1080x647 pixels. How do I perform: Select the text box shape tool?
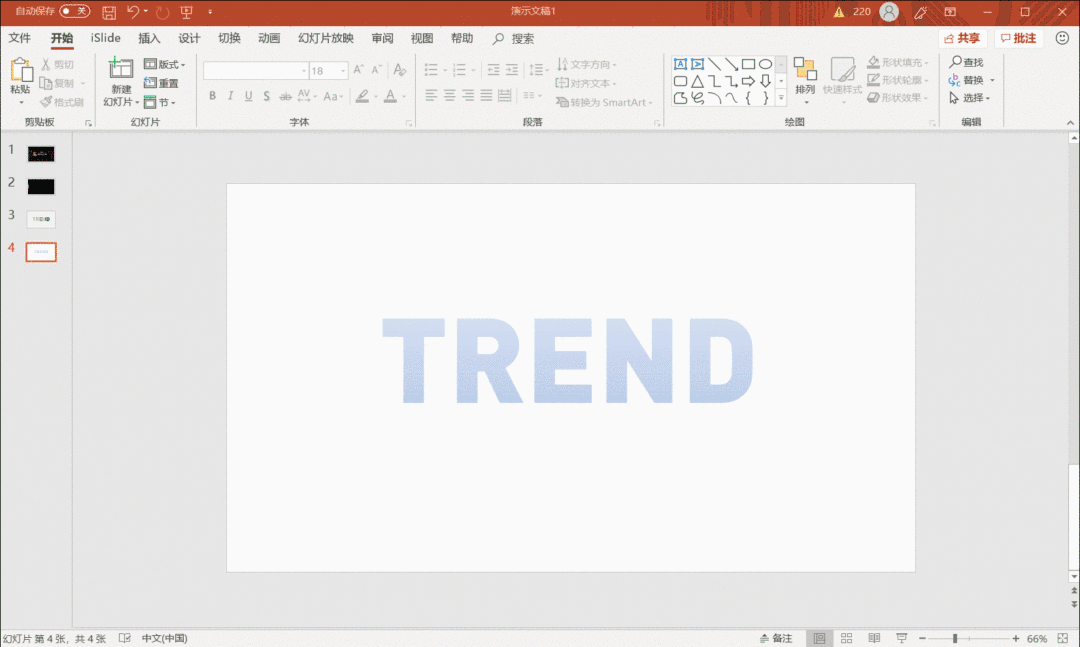(x=681, y=64)
